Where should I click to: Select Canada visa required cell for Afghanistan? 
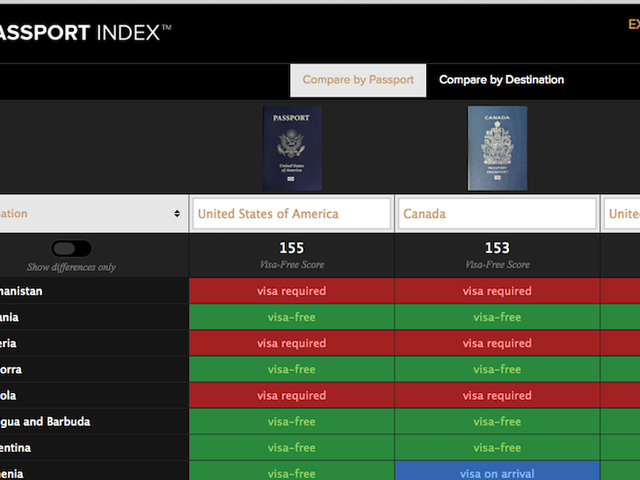point(497,291)
